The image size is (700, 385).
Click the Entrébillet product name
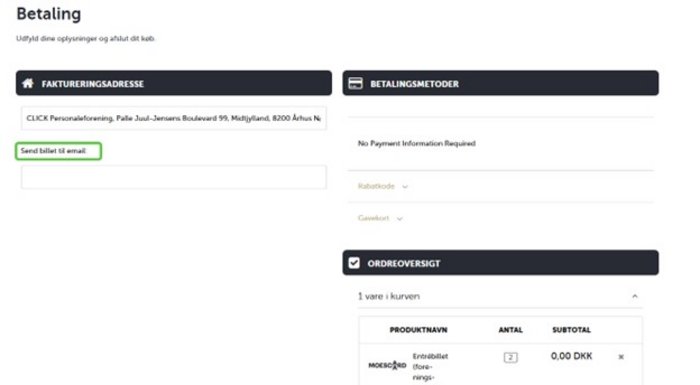(x=430, y=367)
